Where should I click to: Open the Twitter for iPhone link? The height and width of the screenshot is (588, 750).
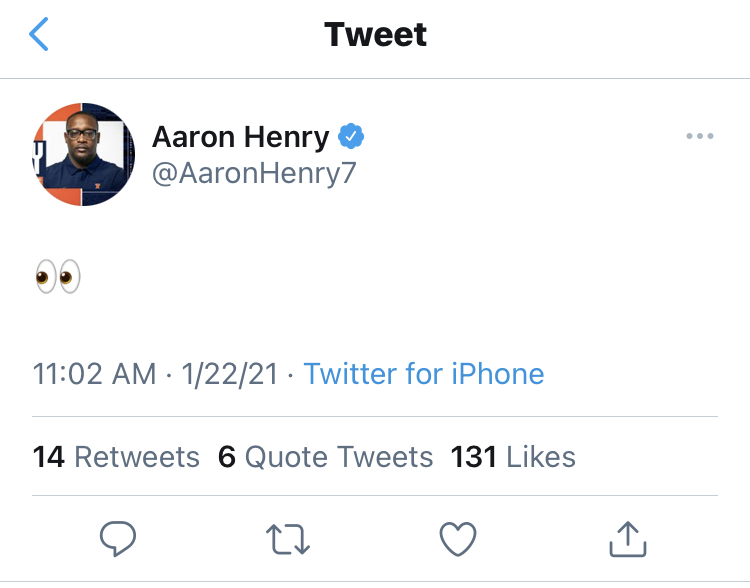[424, 374]
